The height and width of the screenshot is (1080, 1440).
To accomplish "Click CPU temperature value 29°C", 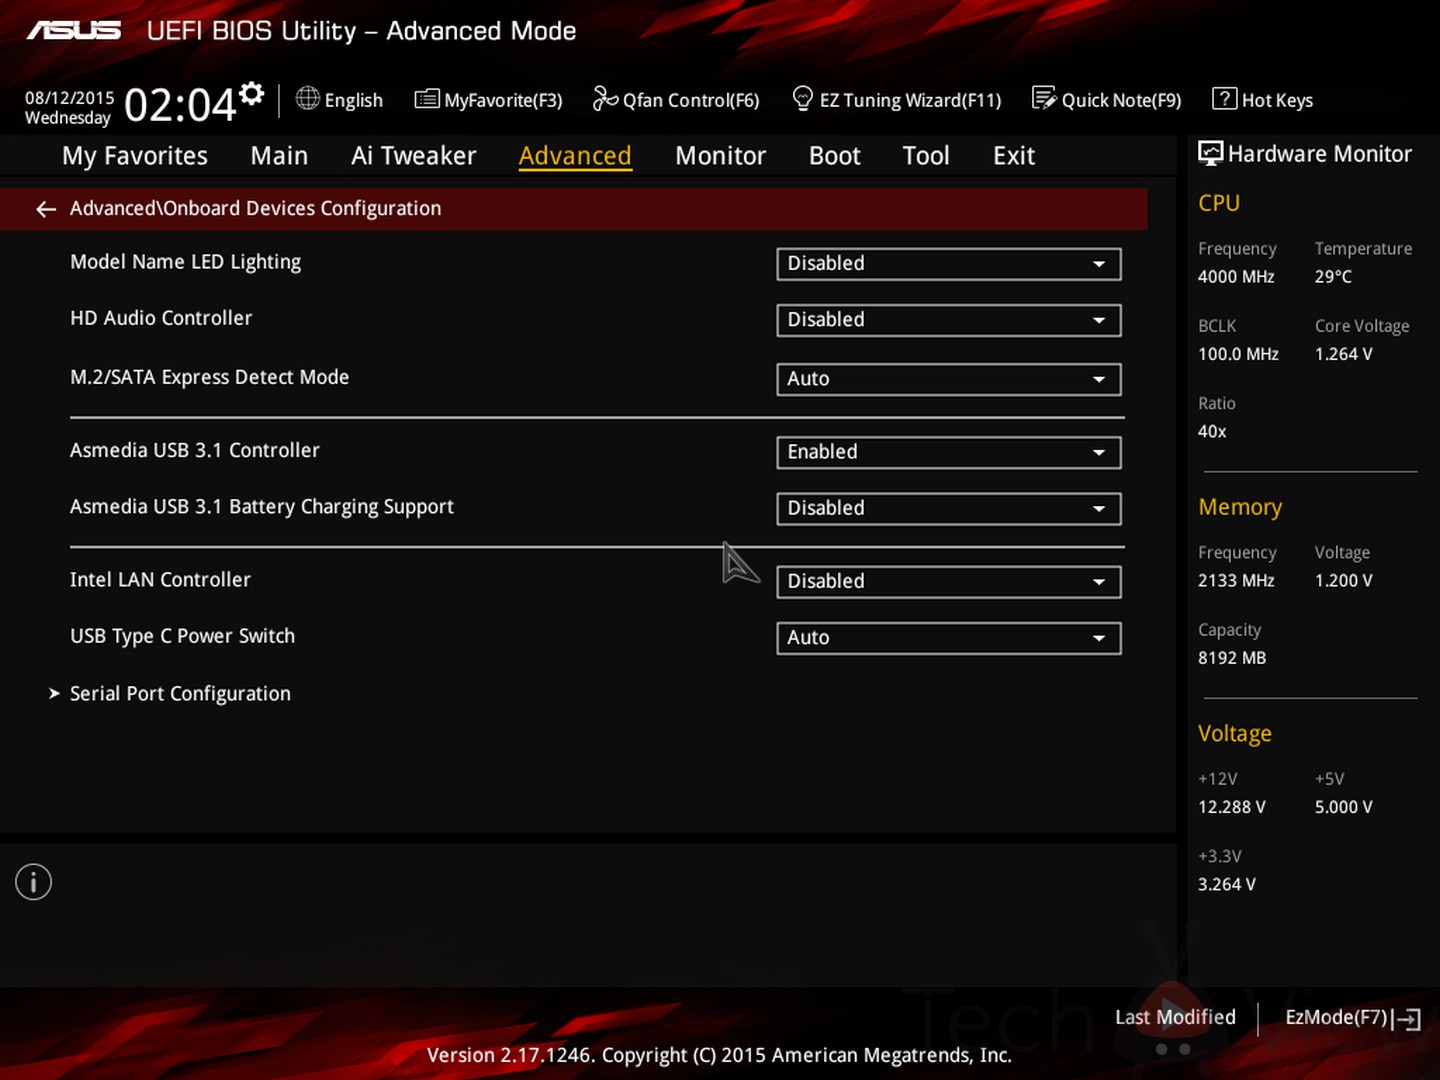I will [x=1333, y=277].
